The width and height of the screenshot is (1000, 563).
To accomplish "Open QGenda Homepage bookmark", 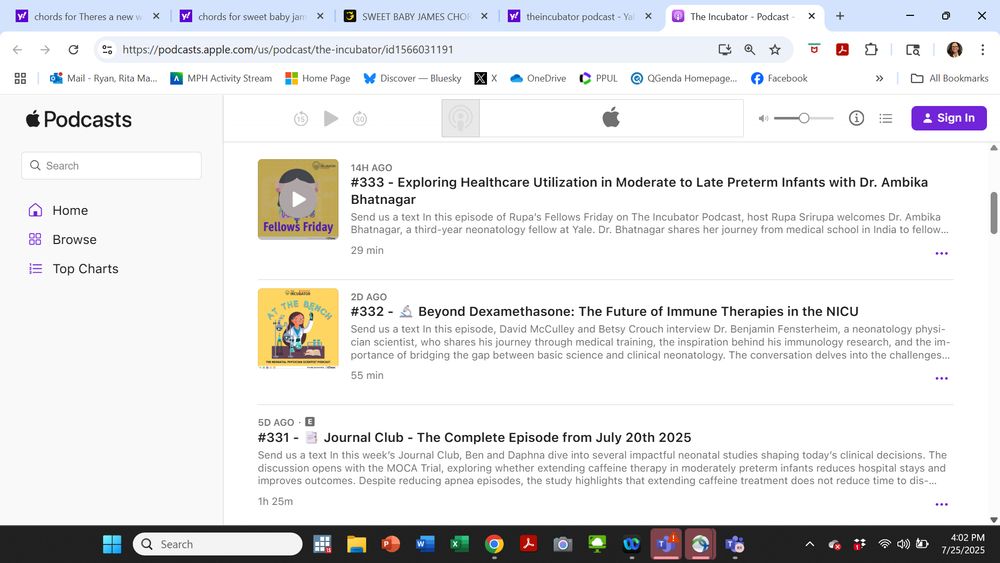I will tap(684, 78).
